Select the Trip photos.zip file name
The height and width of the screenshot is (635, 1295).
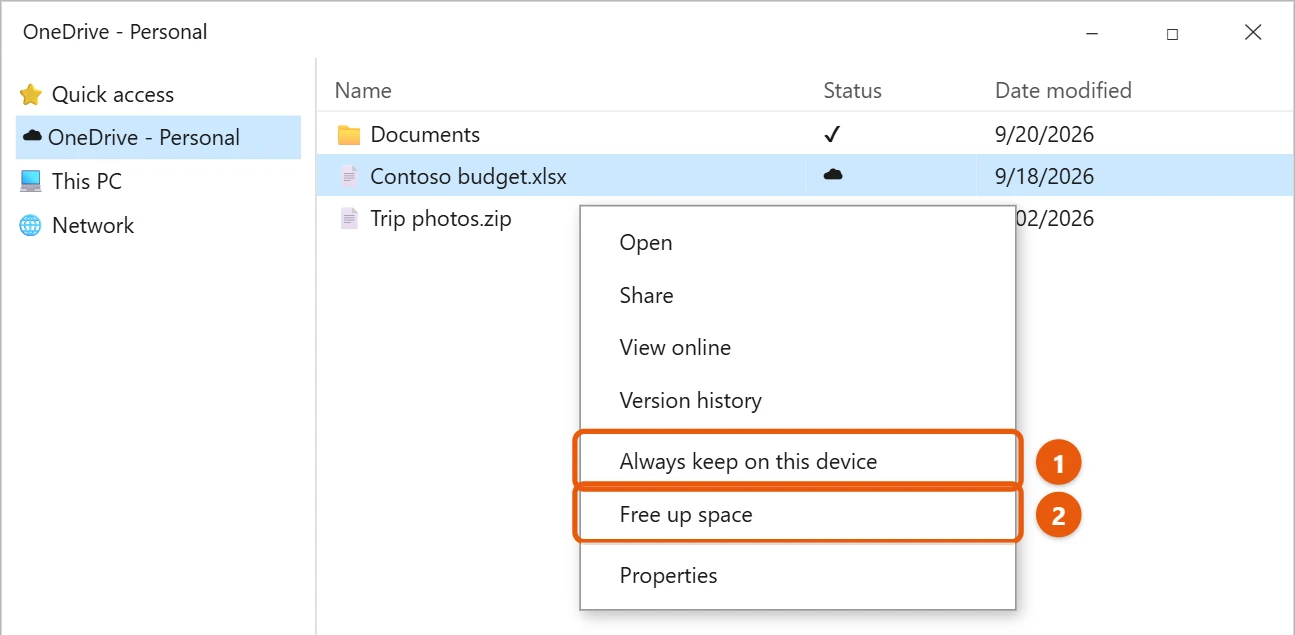[x=441, y=218]
